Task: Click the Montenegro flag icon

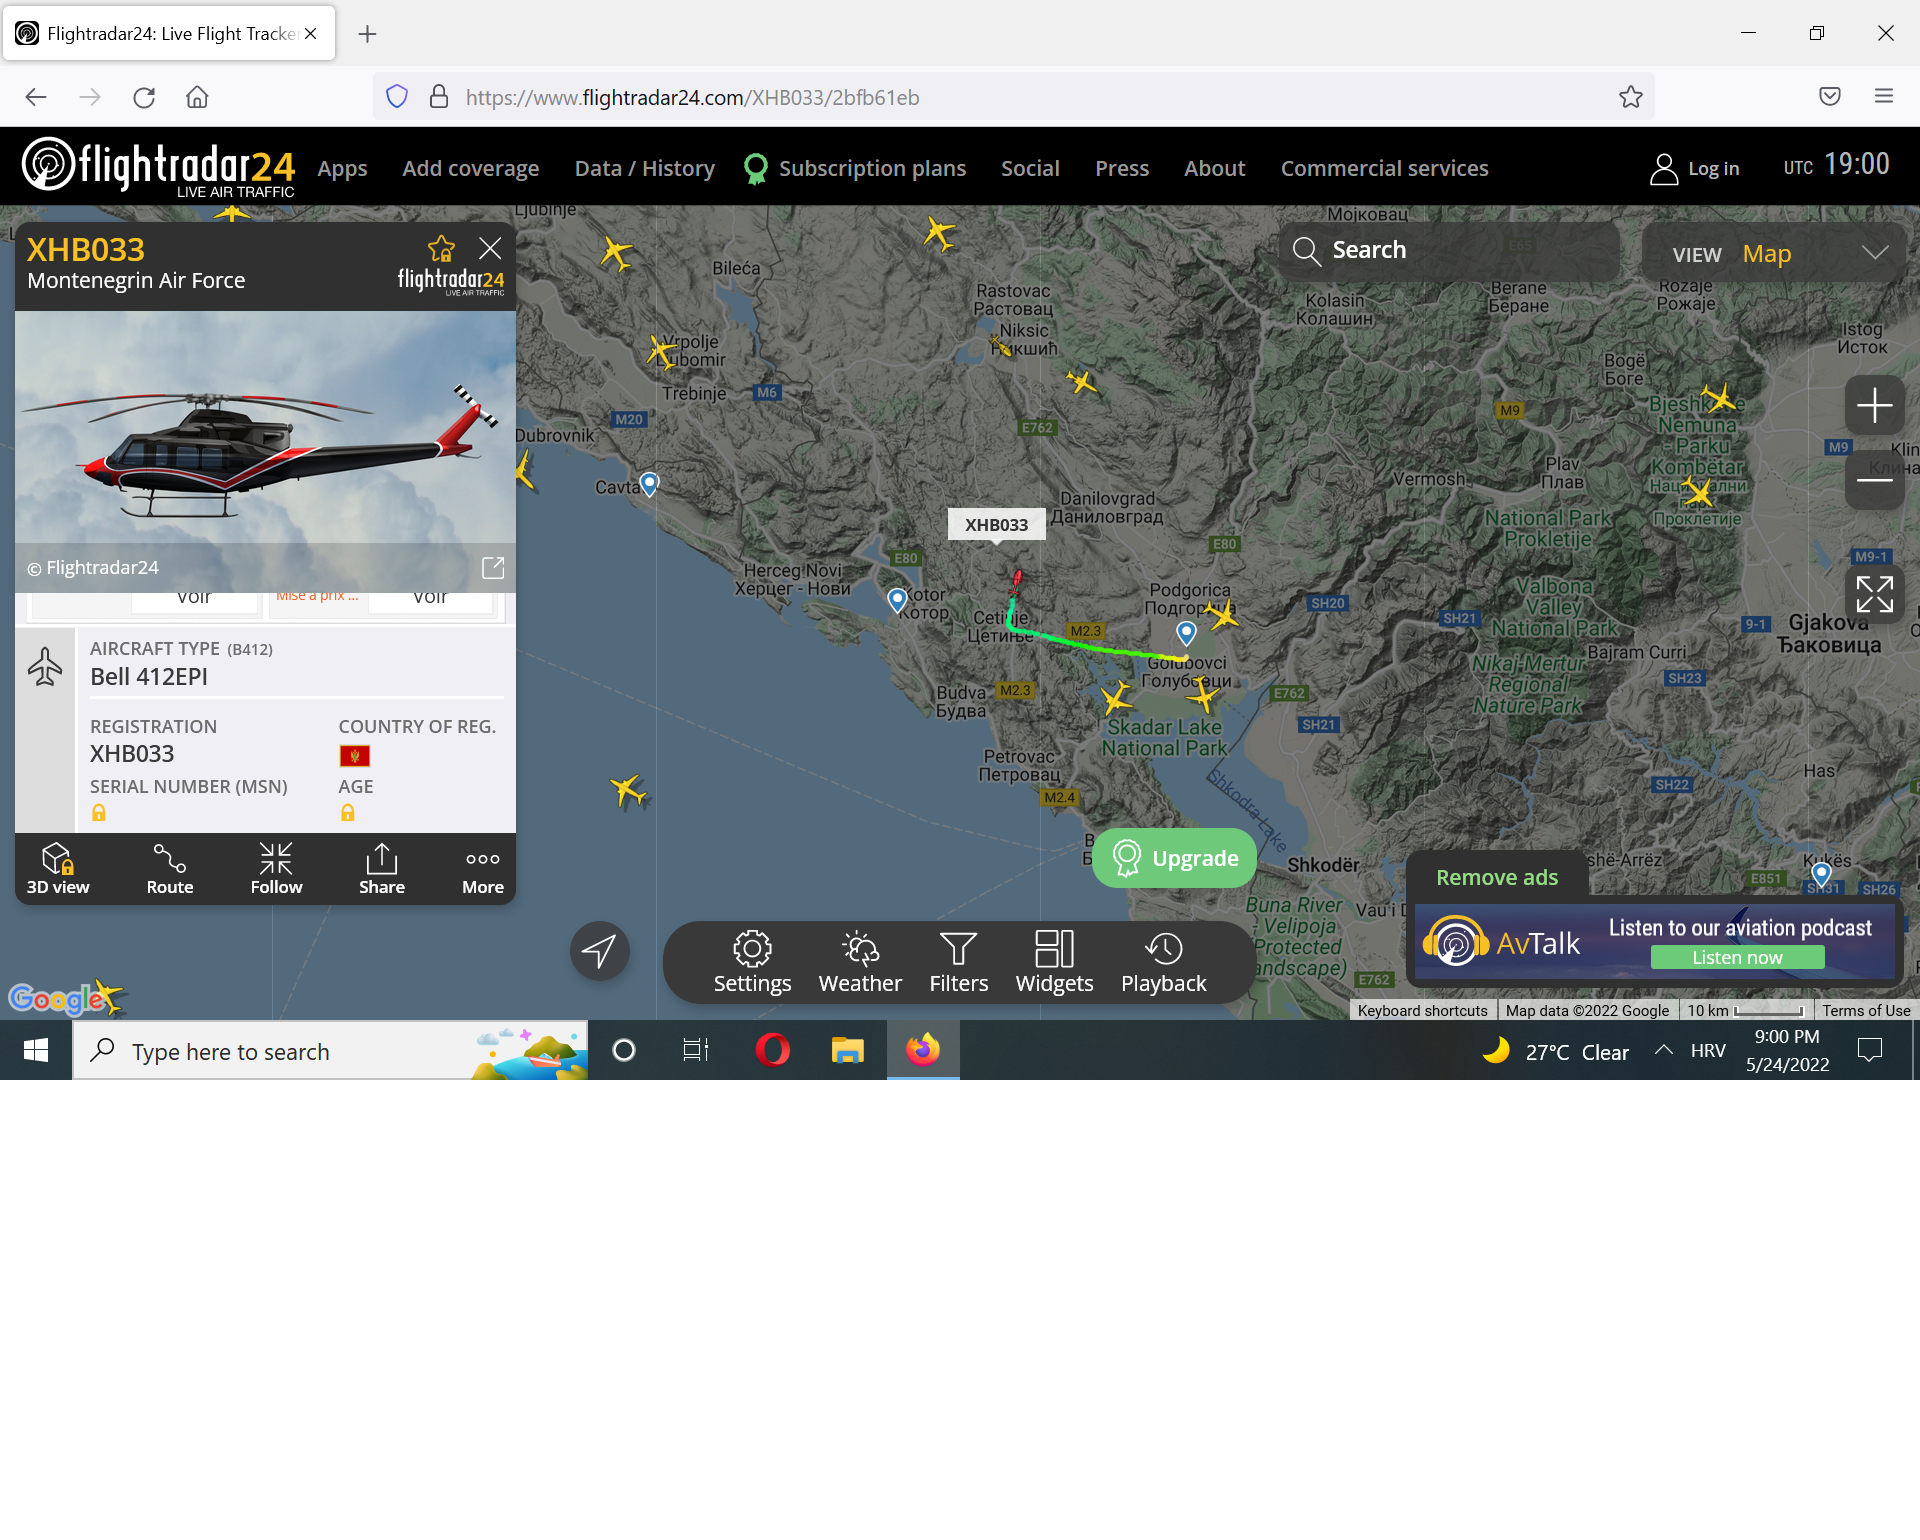Action: pyautogui.click(x=355, y=756)
